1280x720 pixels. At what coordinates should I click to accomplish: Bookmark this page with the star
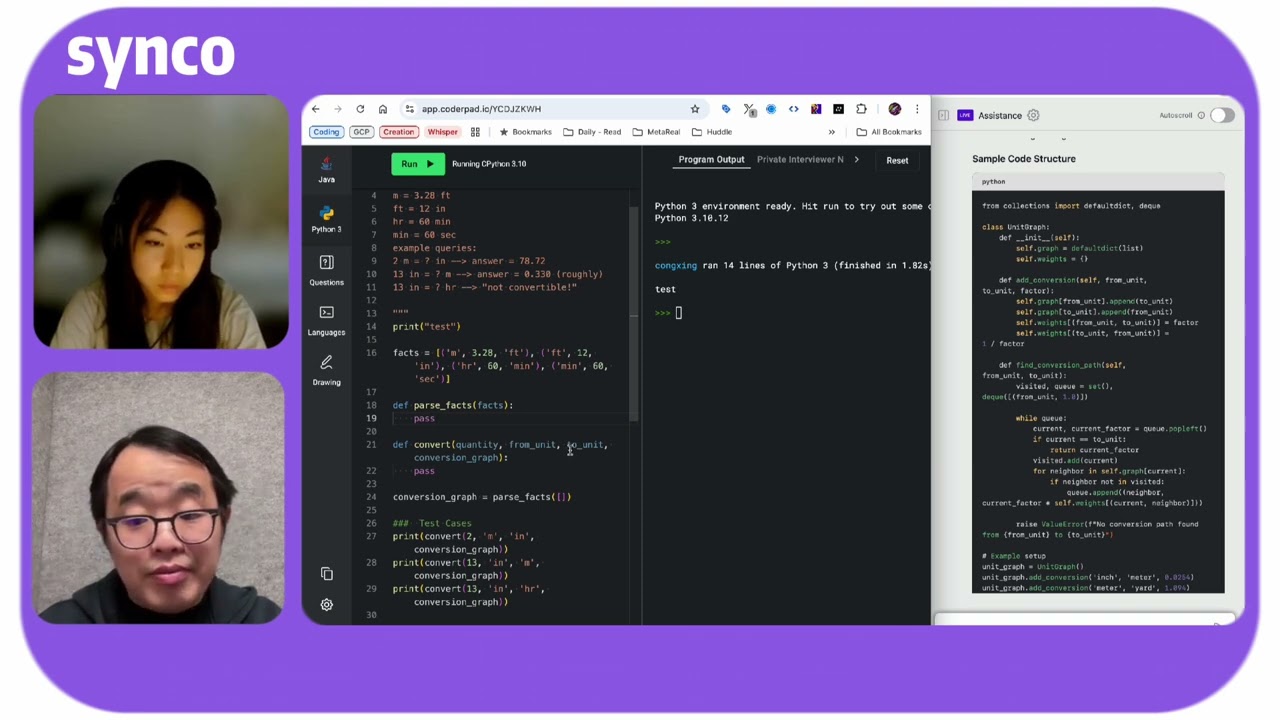pyautogui.click(x=695, y=109)
